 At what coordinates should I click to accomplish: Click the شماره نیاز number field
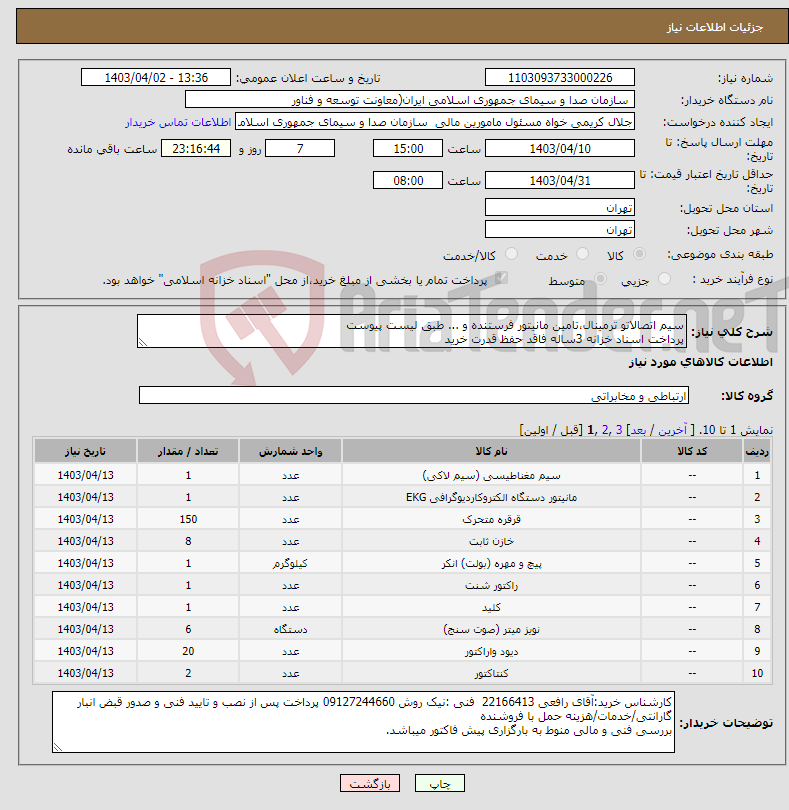click(x=560, y=77)
